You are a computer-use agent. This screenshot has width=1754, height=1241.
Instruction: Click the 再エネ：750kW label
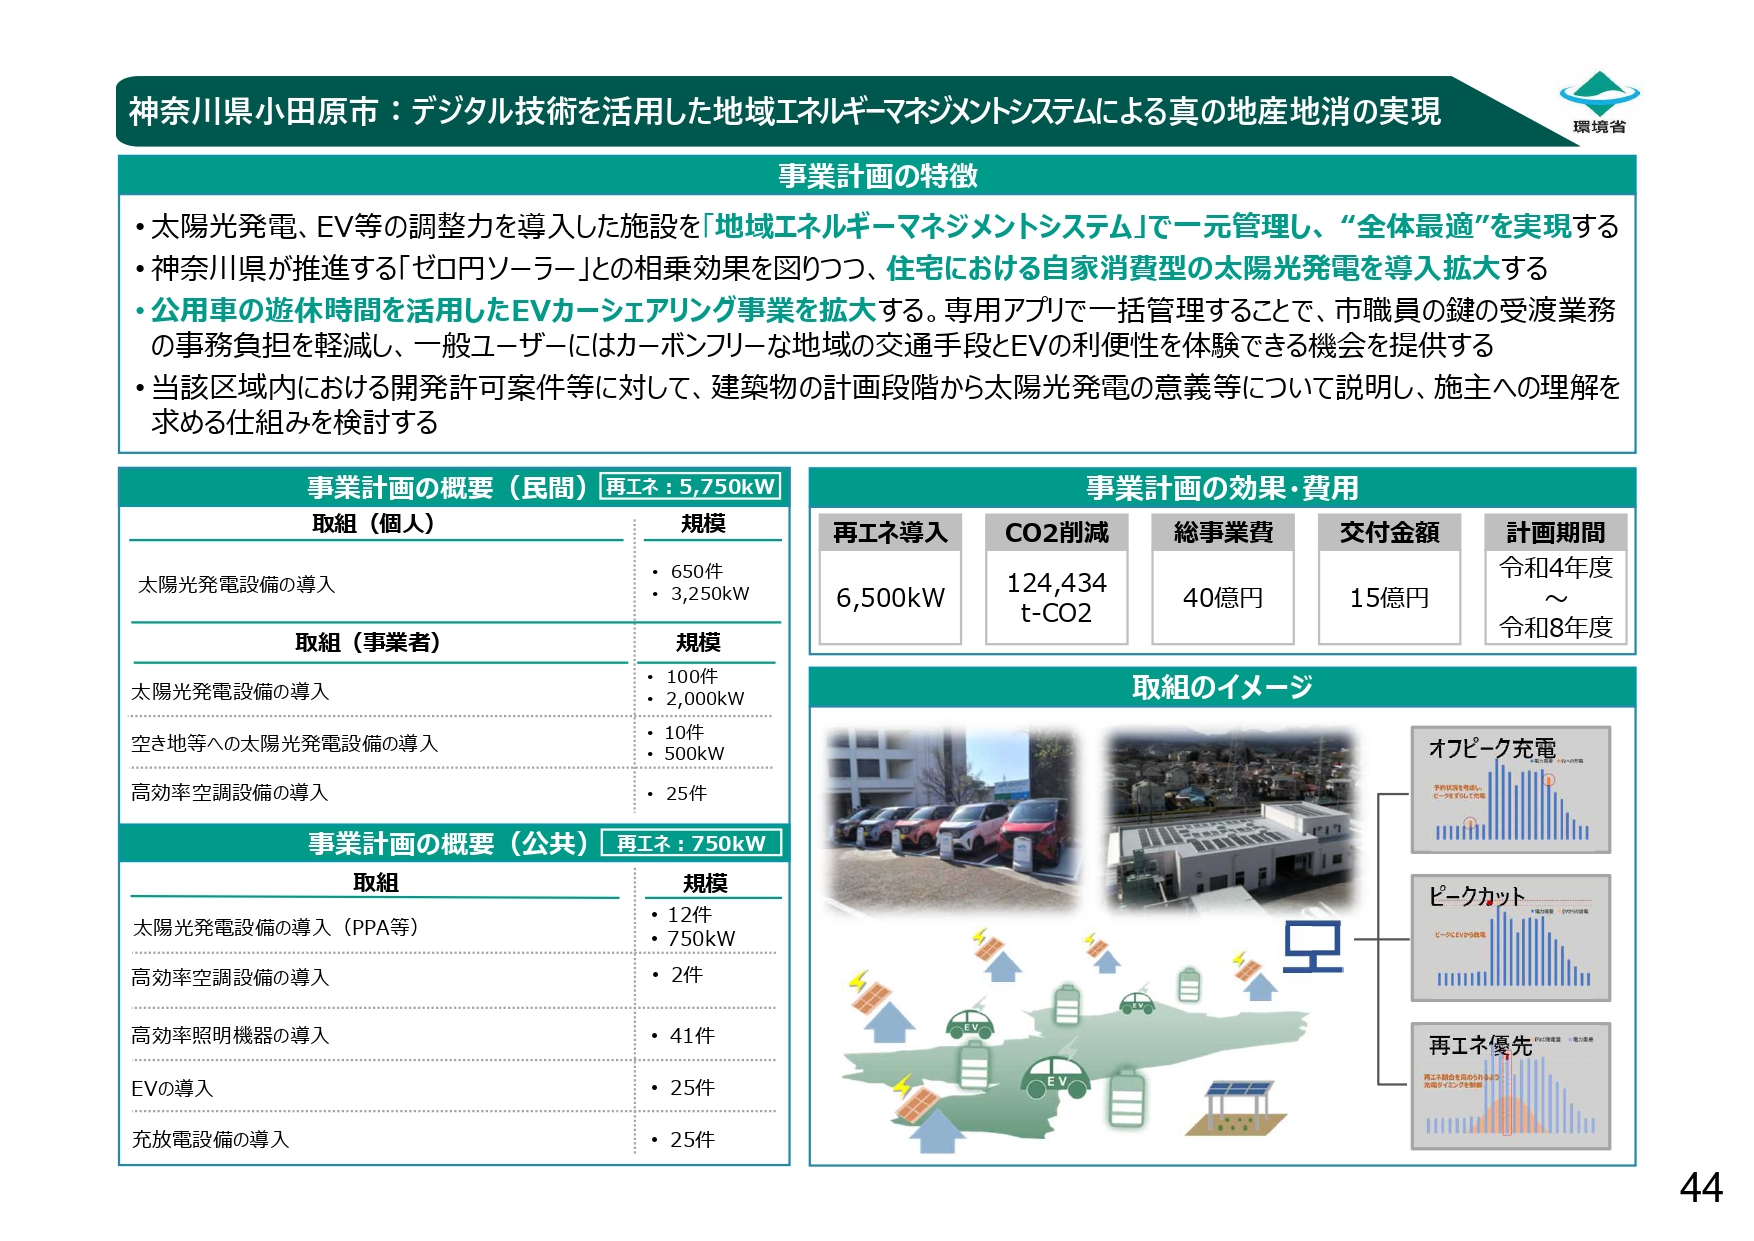click(x=691, y=843)
